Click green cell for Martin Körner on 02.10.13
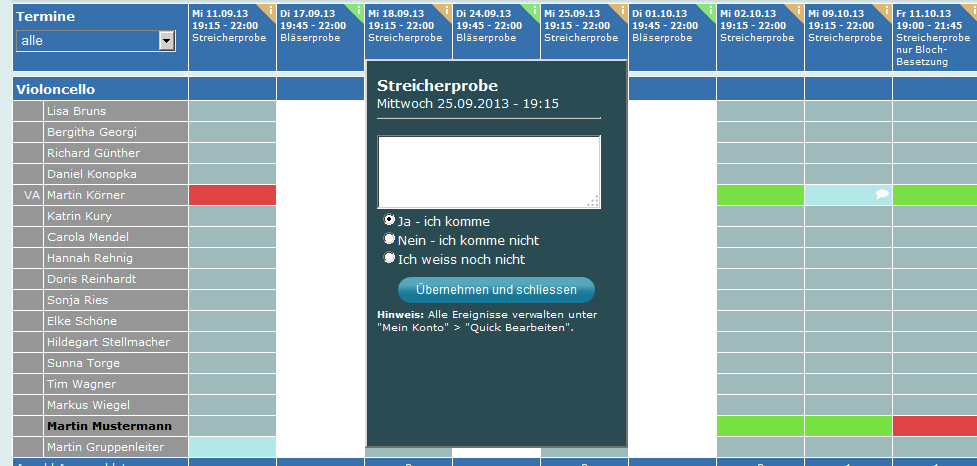977x466 pixels. [x=760, y=195]
